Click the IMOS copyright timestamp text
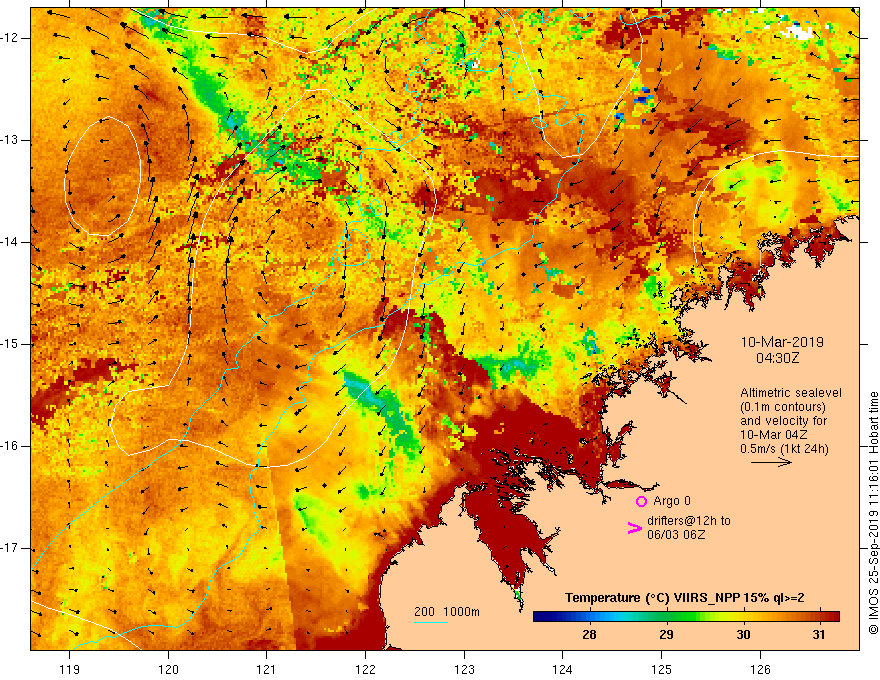 [873, 513]
